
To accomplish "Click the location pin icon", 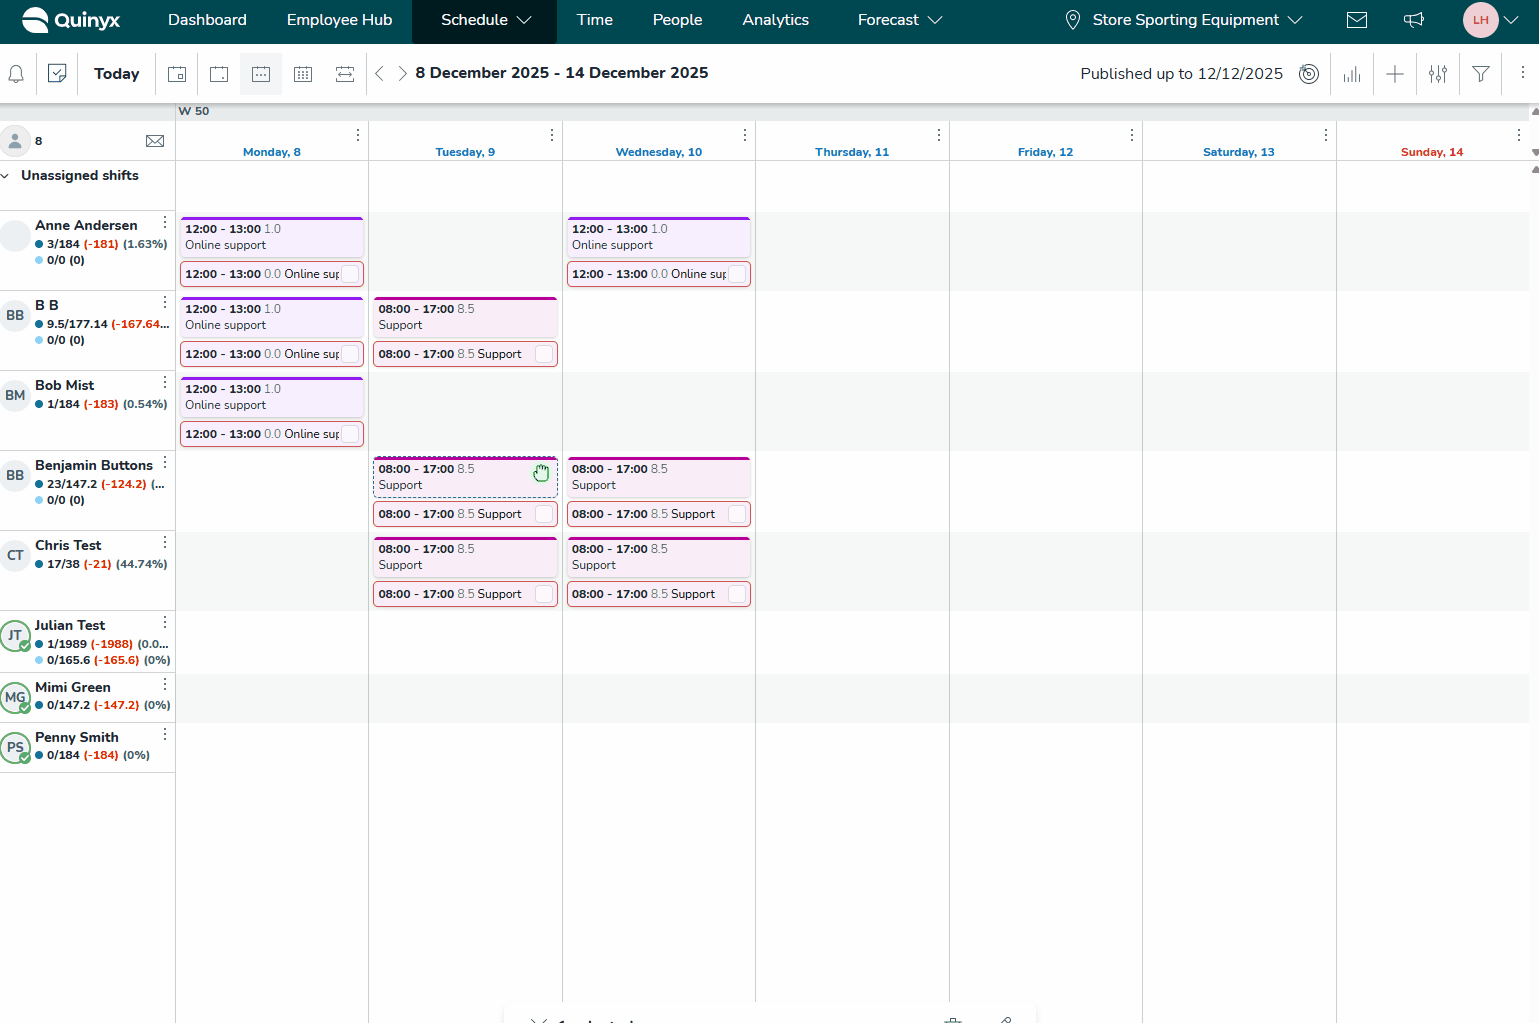I will click(1073, 20).
